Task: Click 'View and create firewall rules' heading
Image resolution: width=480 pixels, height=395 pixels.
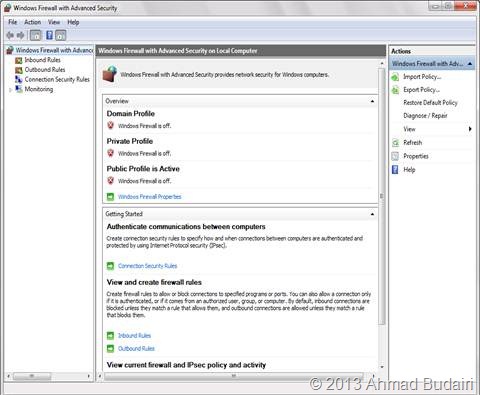Action: 154,282
